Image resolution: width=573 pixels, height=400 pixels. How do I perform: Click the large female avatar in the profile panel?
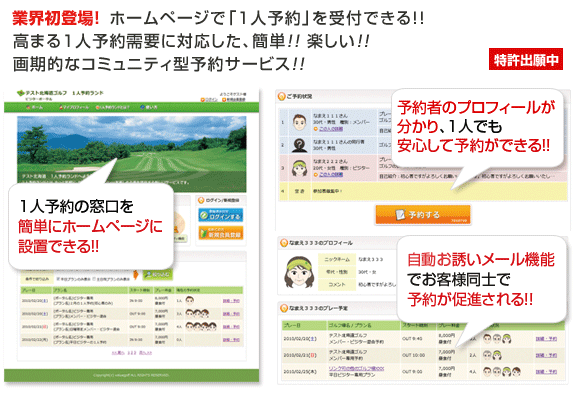tap(299, 273)
